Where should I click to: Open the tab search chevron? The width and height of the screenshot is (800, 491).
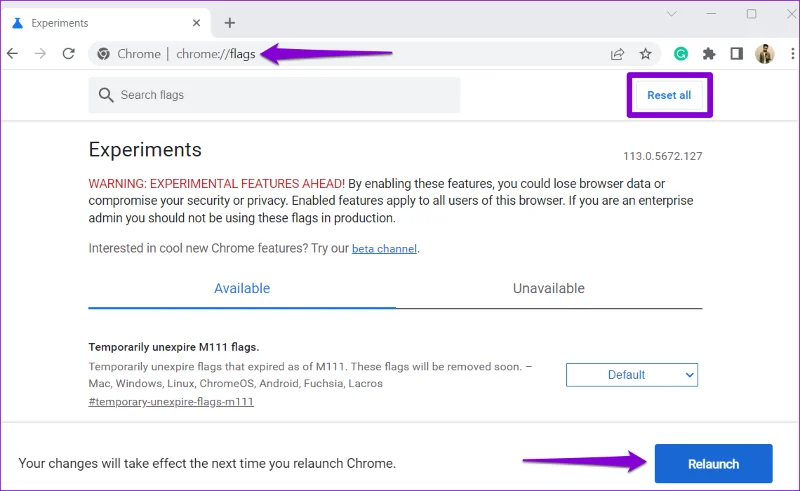(672, 14)
